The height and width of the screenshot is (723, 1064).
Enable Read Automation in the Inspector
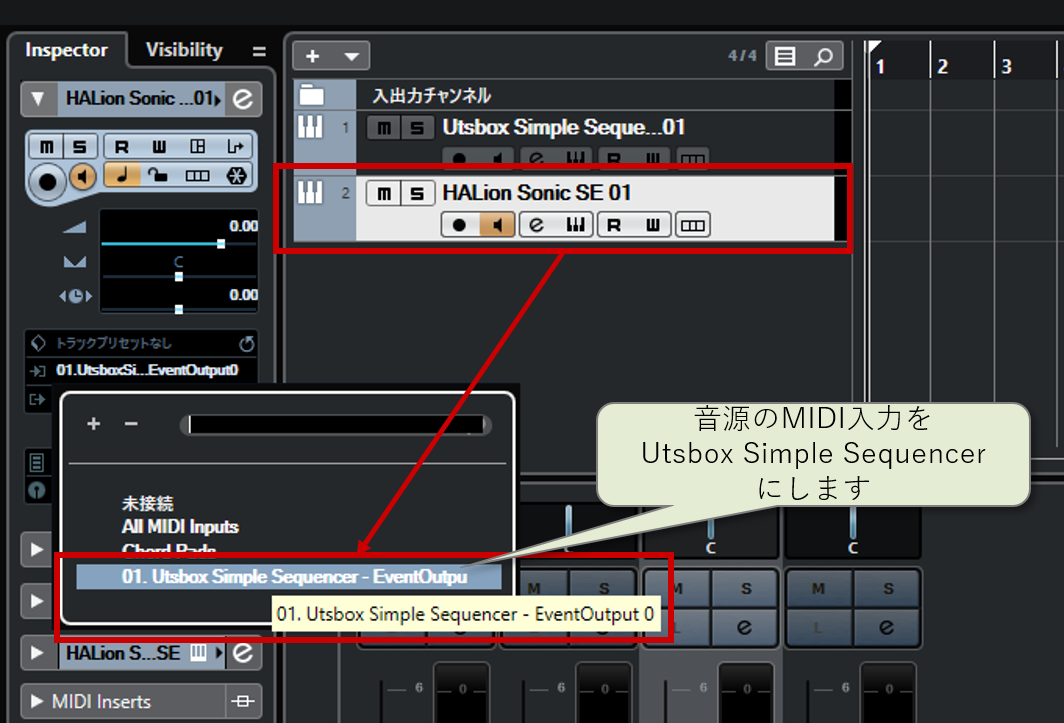(121, 147)
